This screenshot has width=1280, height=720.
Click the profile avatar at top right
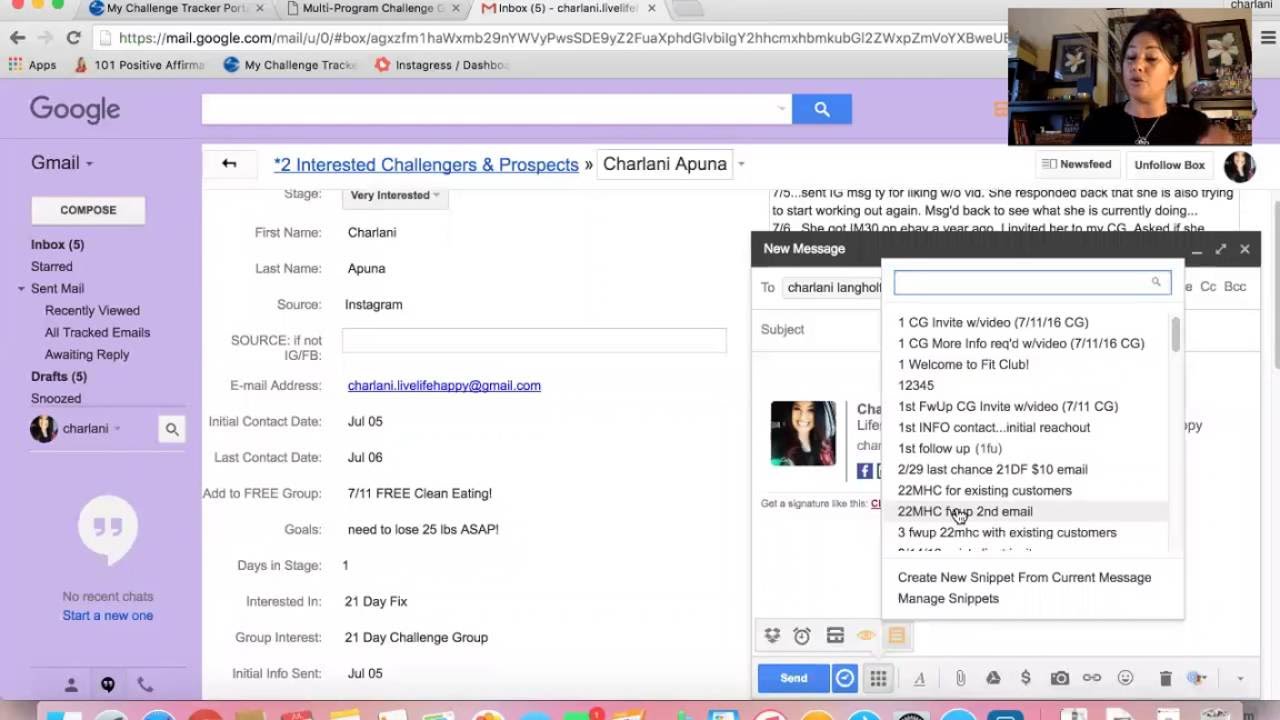[x=1239, y=166]
